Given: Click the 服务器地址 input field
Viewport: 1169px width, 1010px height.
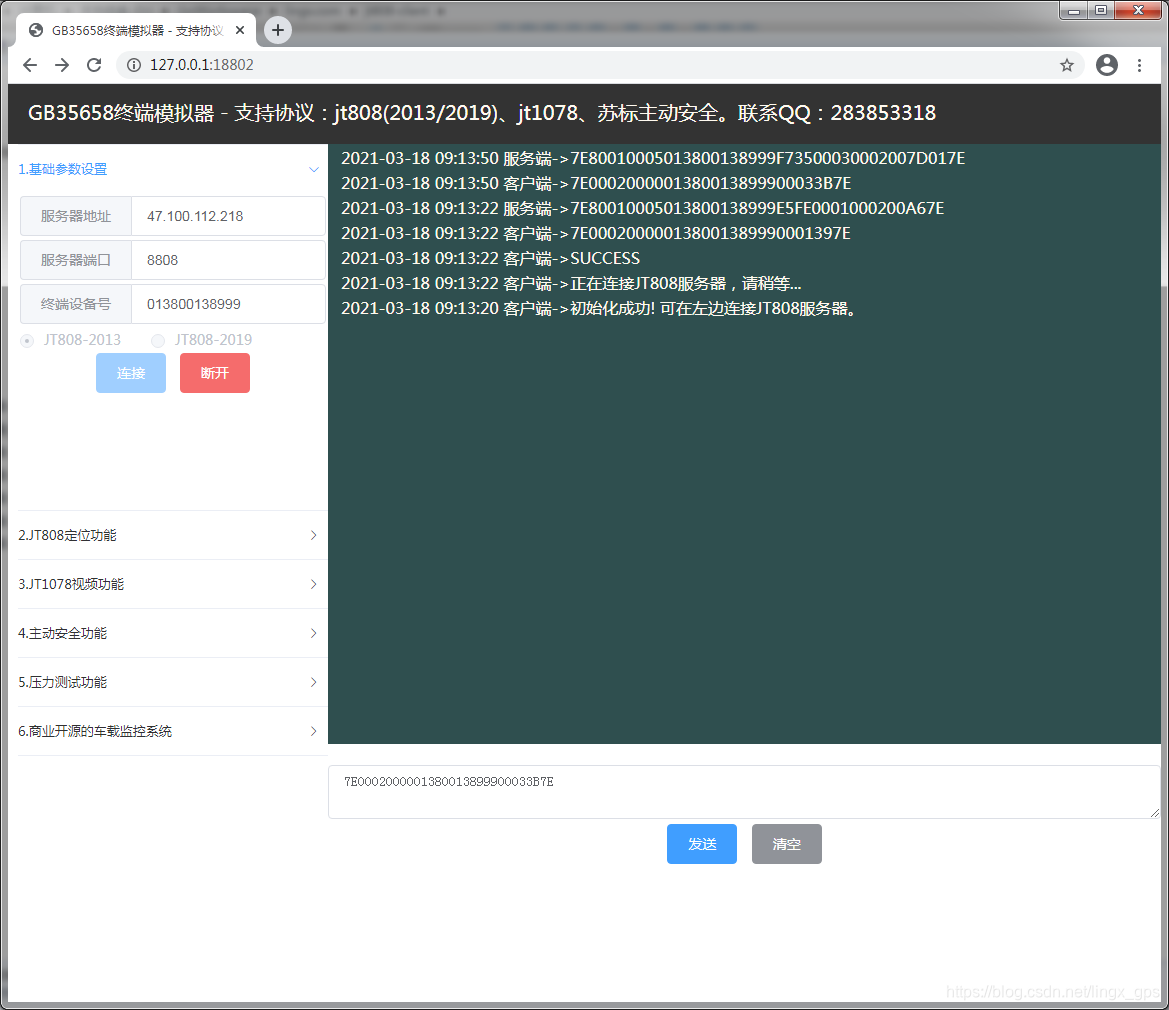Looking at the screenshot, I should (x=228, y=216).
